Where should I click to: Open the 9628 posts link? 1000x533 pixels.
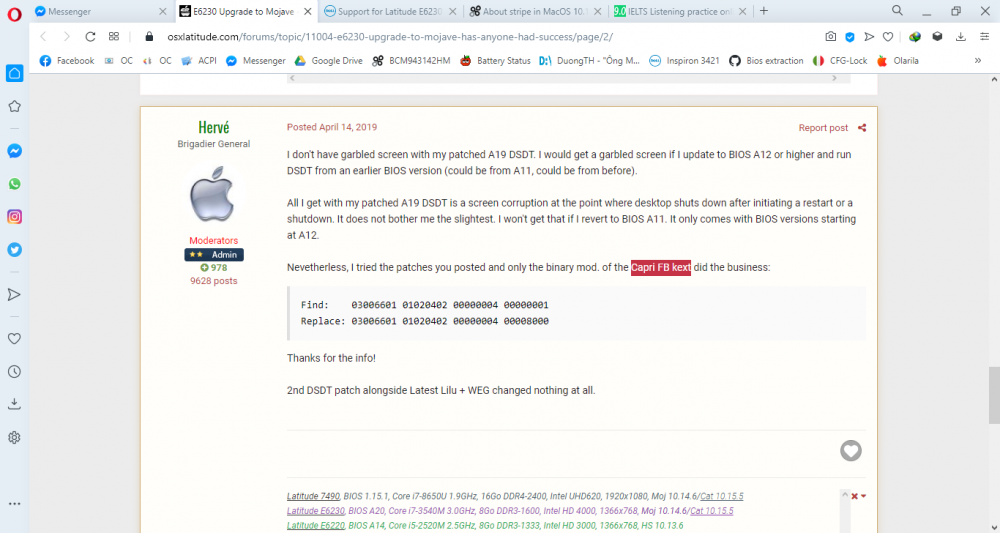pyautogui.click(x=214, y=281)
